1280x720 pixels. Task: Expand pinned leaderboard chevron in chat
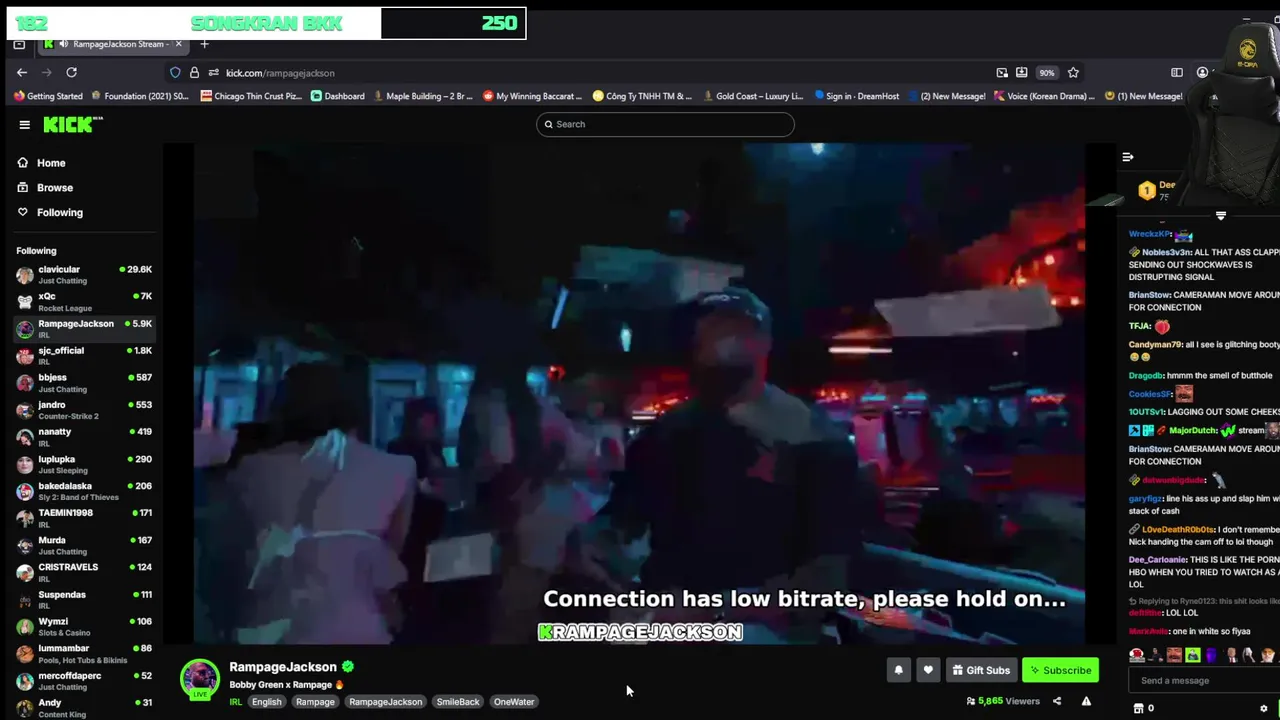coord(1220,216)
